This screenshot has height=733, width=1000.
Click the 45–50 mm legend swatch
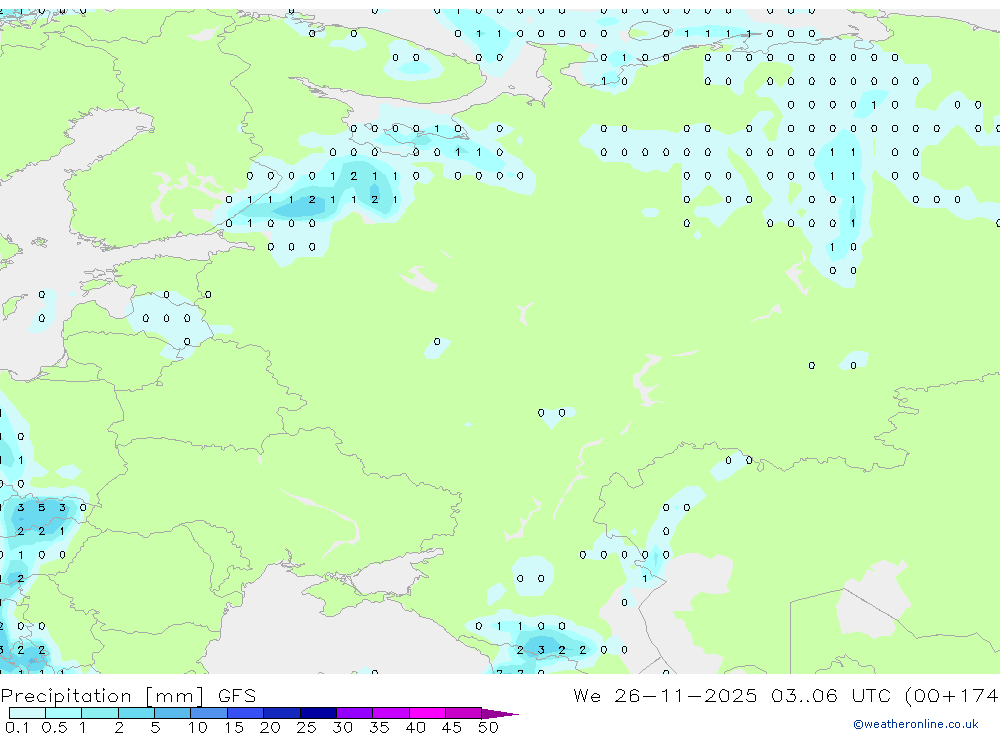(464, 713)
